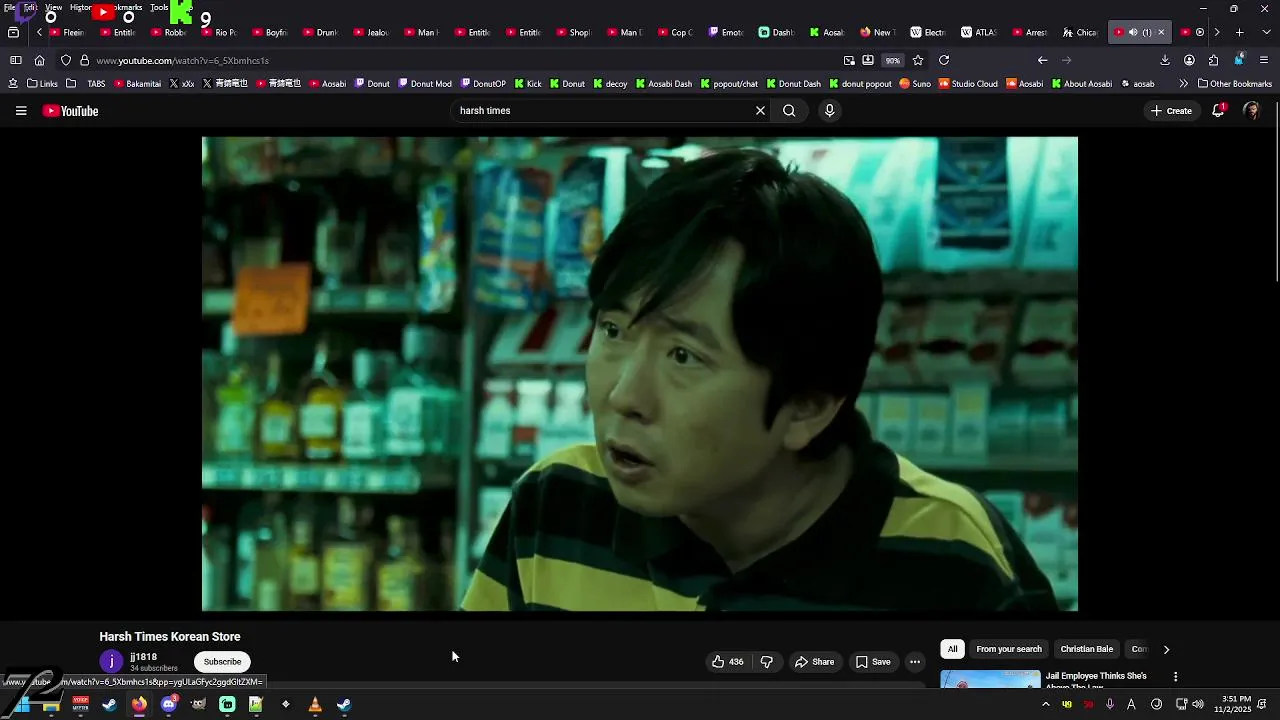Start voice search with the microphone icon
1280x720 pixels.
[x=829, y=111]
